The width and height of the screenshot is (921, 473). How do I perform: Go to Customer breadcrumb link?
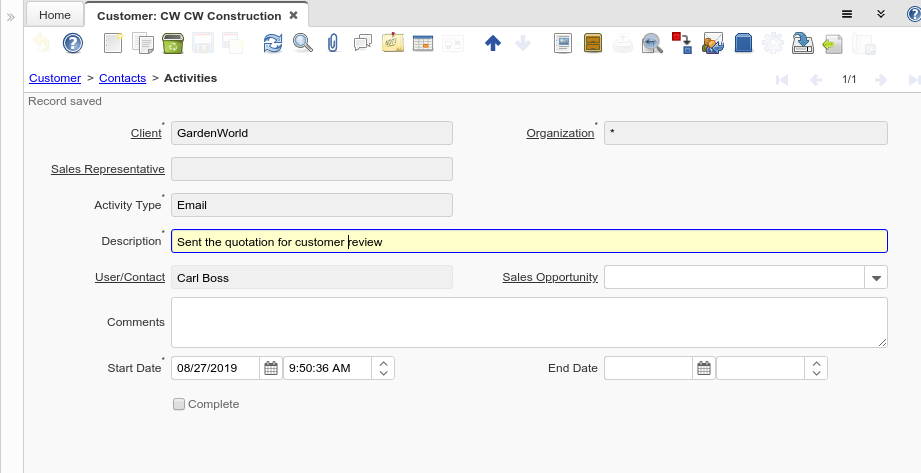coord(55,78)
